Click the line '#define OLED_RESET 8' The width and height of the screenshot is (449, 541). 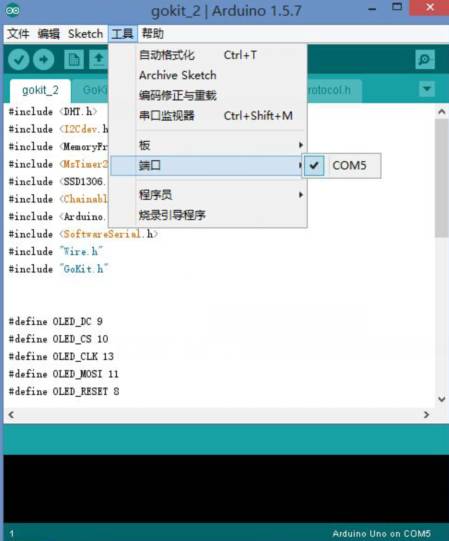64,392
